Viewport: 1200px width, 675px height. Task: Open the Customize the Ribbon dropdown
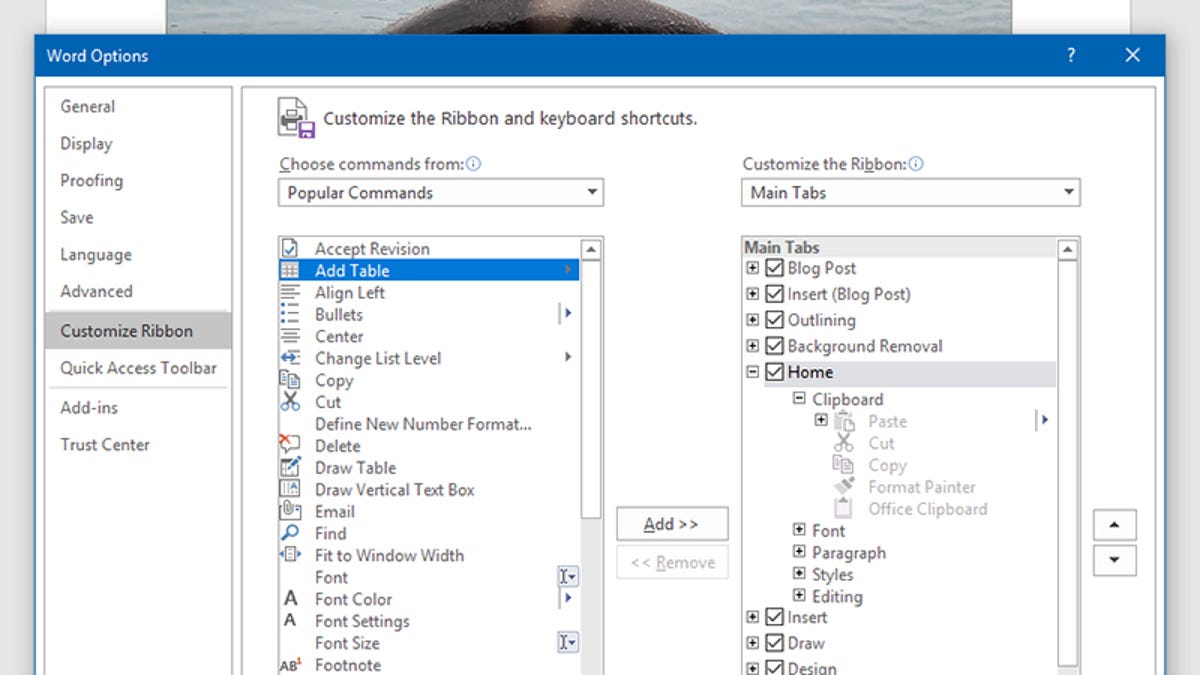(911, 192)
